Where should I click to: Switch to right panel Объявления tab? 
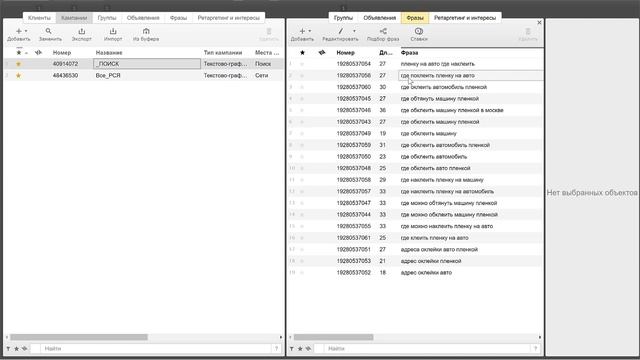(380, 18)
